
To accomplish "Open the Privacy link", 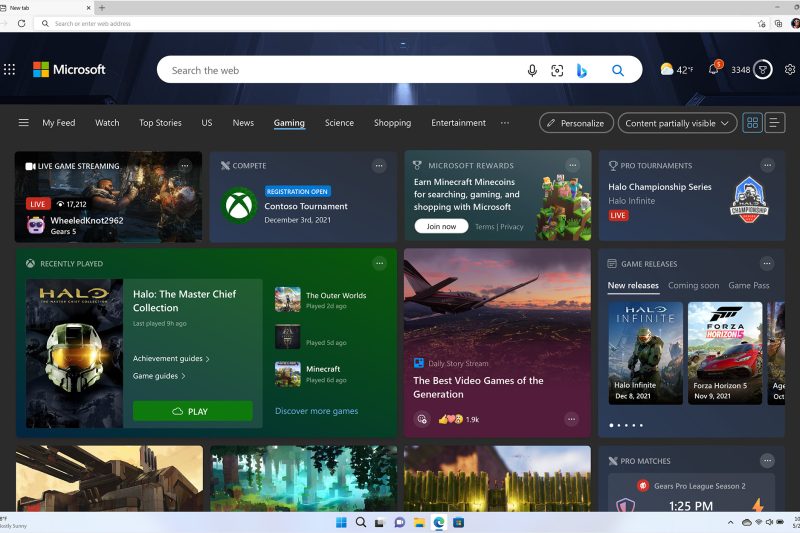I will pos(512,226).
